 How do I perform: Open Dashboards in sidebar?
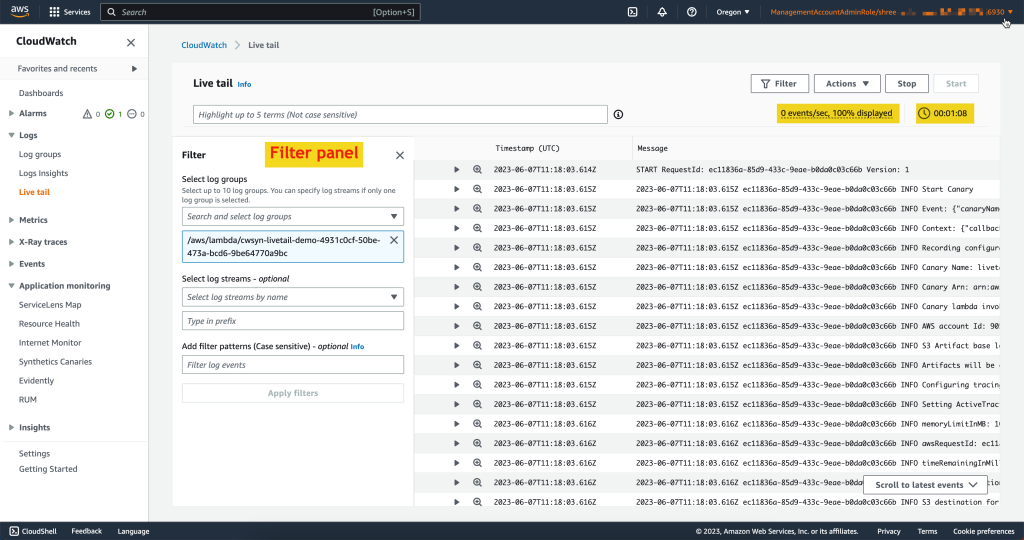point(41,93)
